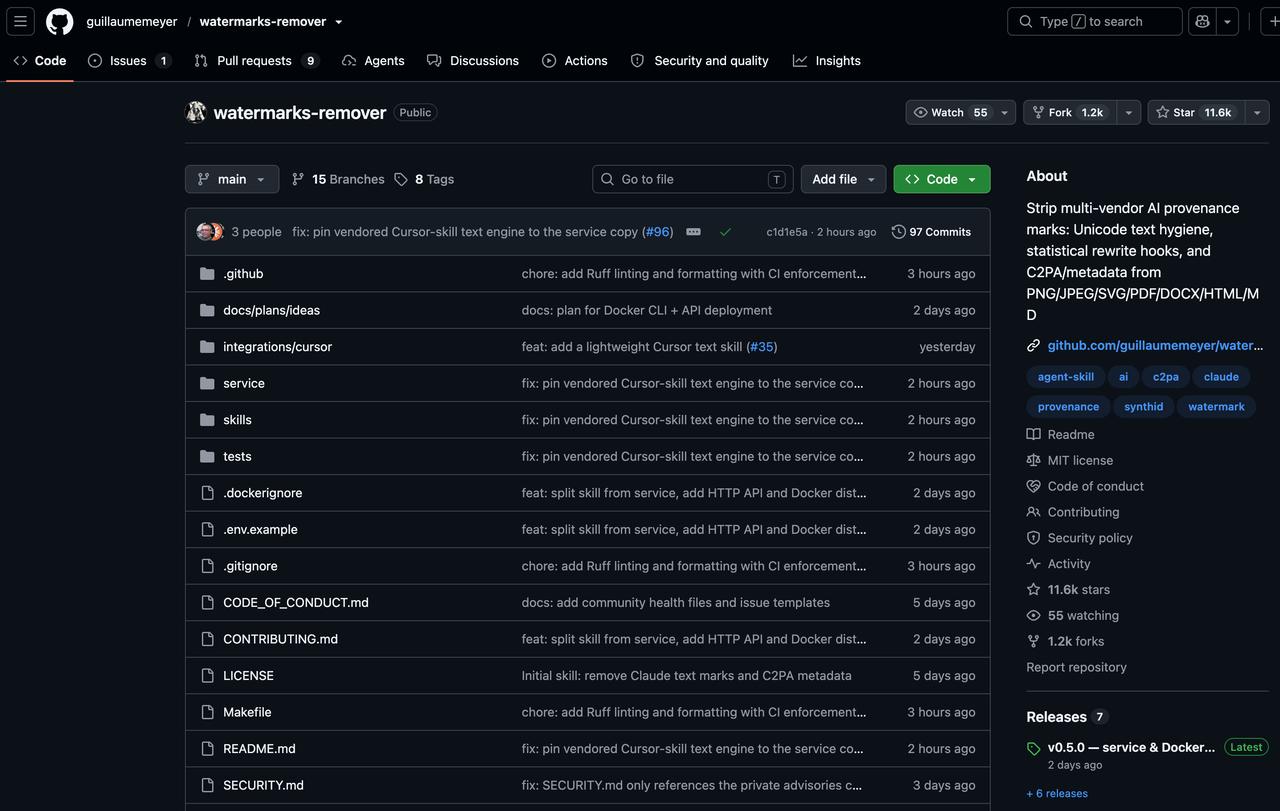Click the agent-skill topic tag
This screenshot has width=1280, height=811.
pos(1066,377)
